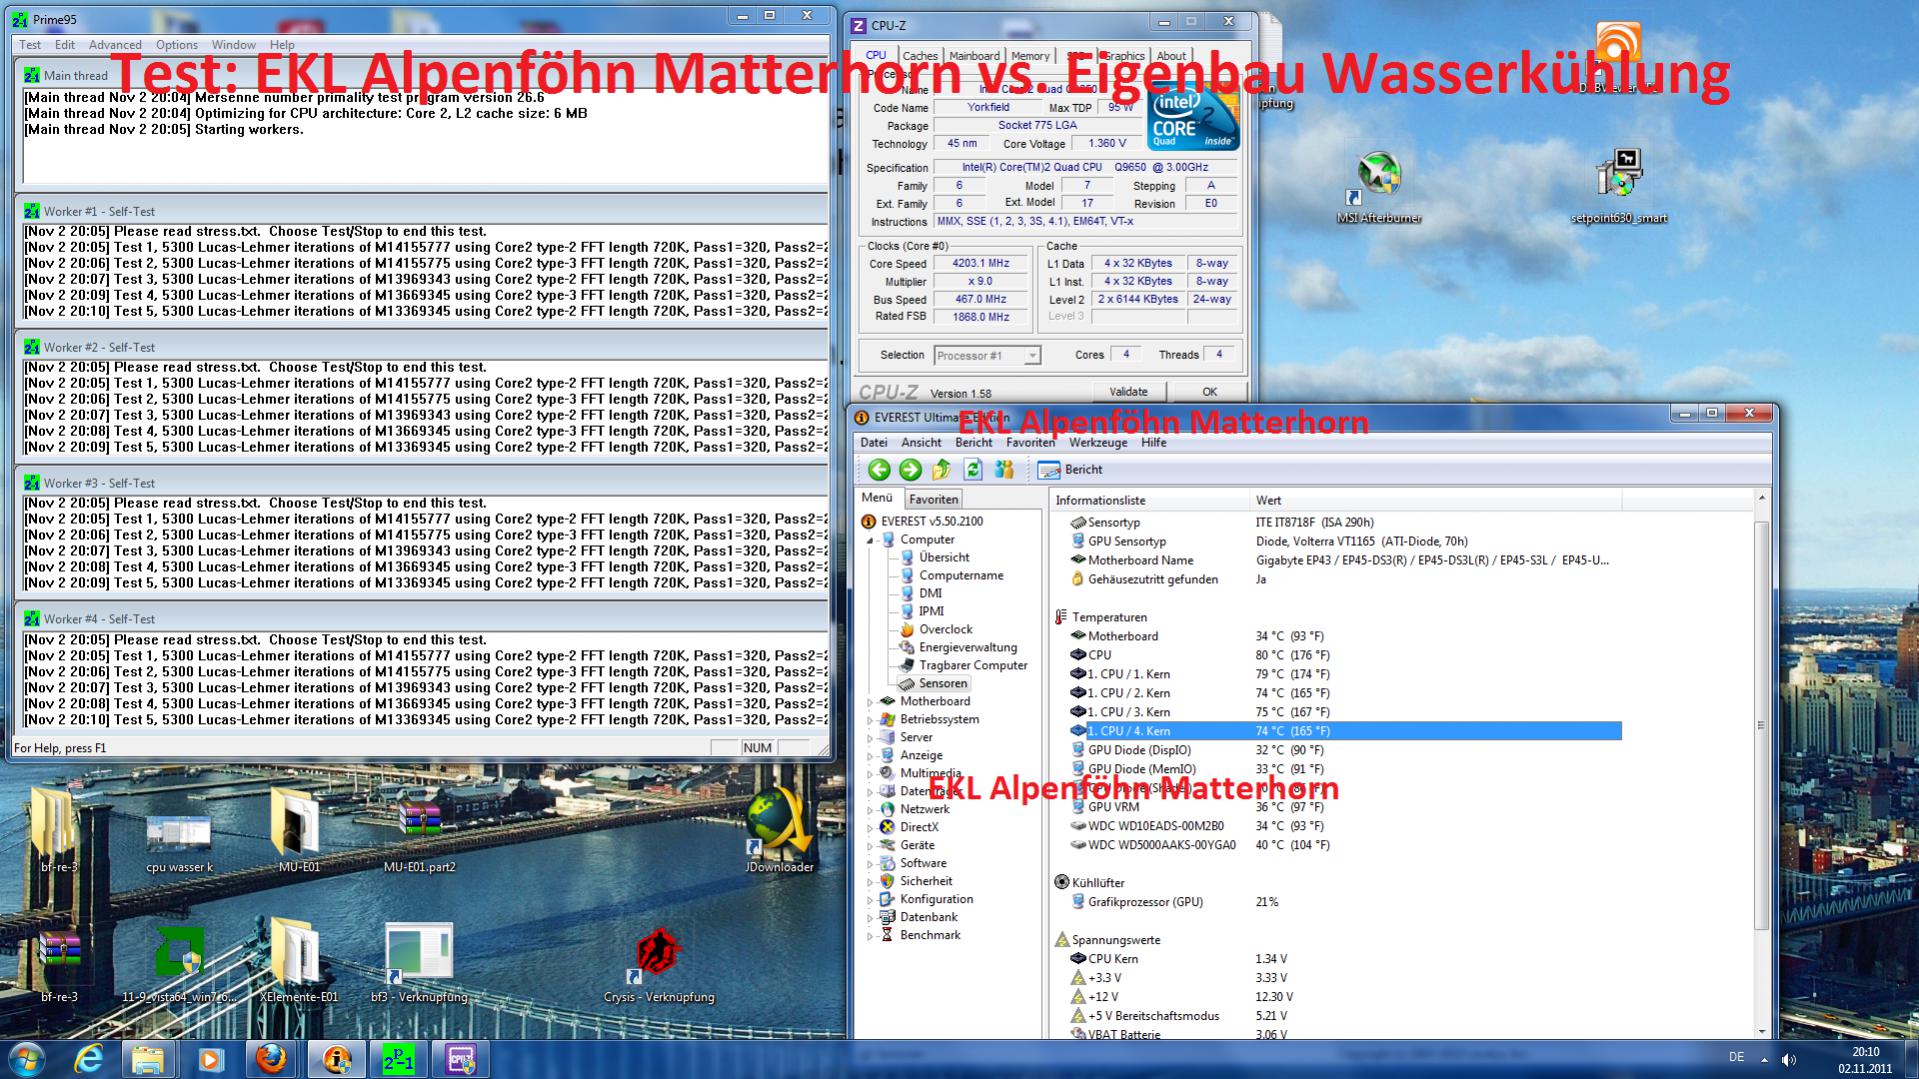
Task: Select the JDownloader desktop shortcut
Action: coord(779,830)
